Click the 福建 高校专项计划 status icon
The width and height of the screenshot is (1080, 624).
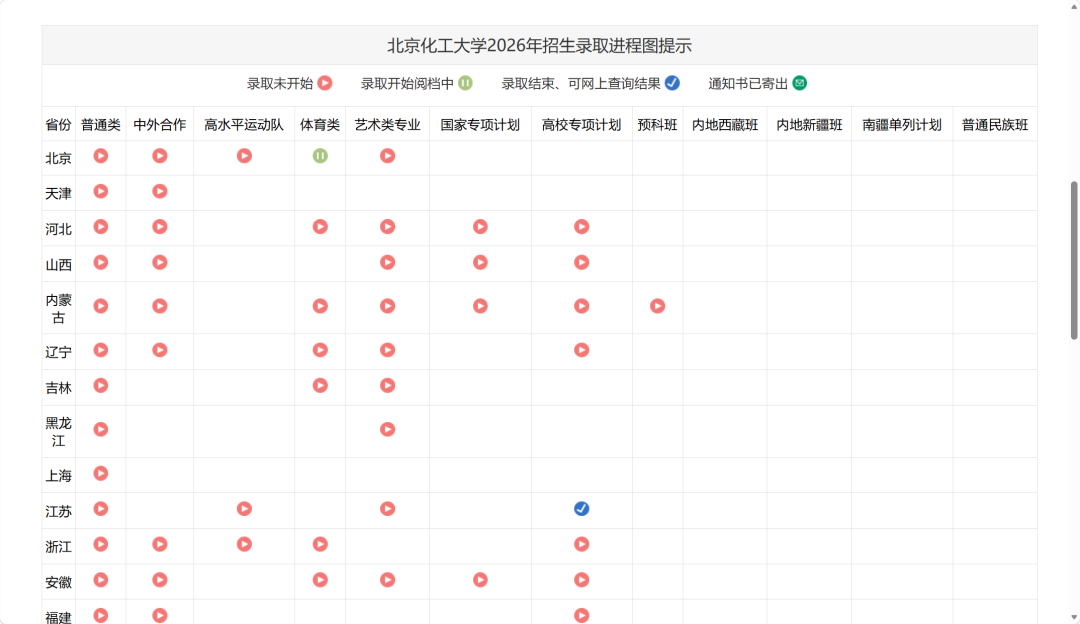(x=581, y=615)
